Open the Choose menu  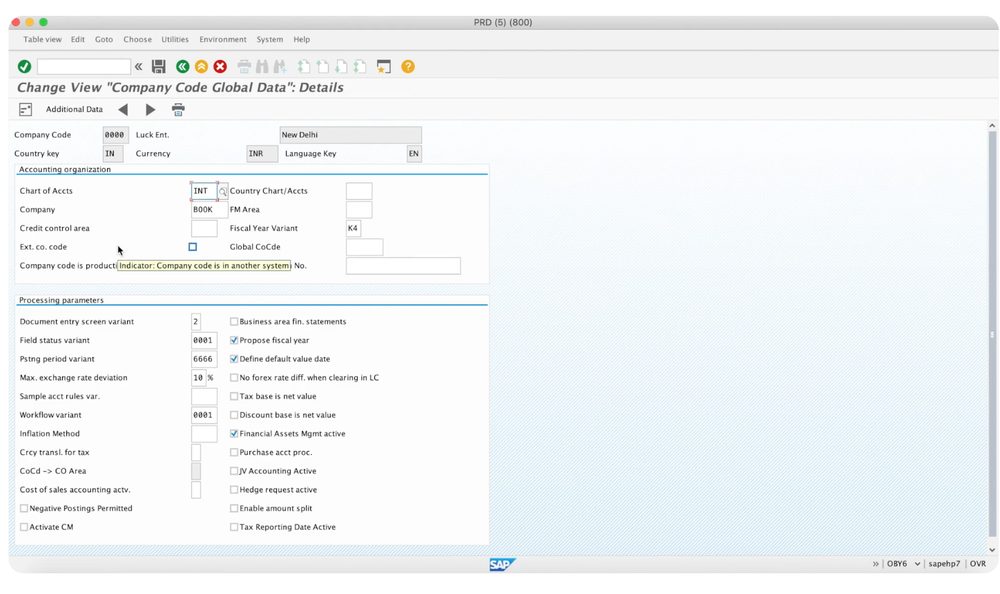tap(138, 40)
